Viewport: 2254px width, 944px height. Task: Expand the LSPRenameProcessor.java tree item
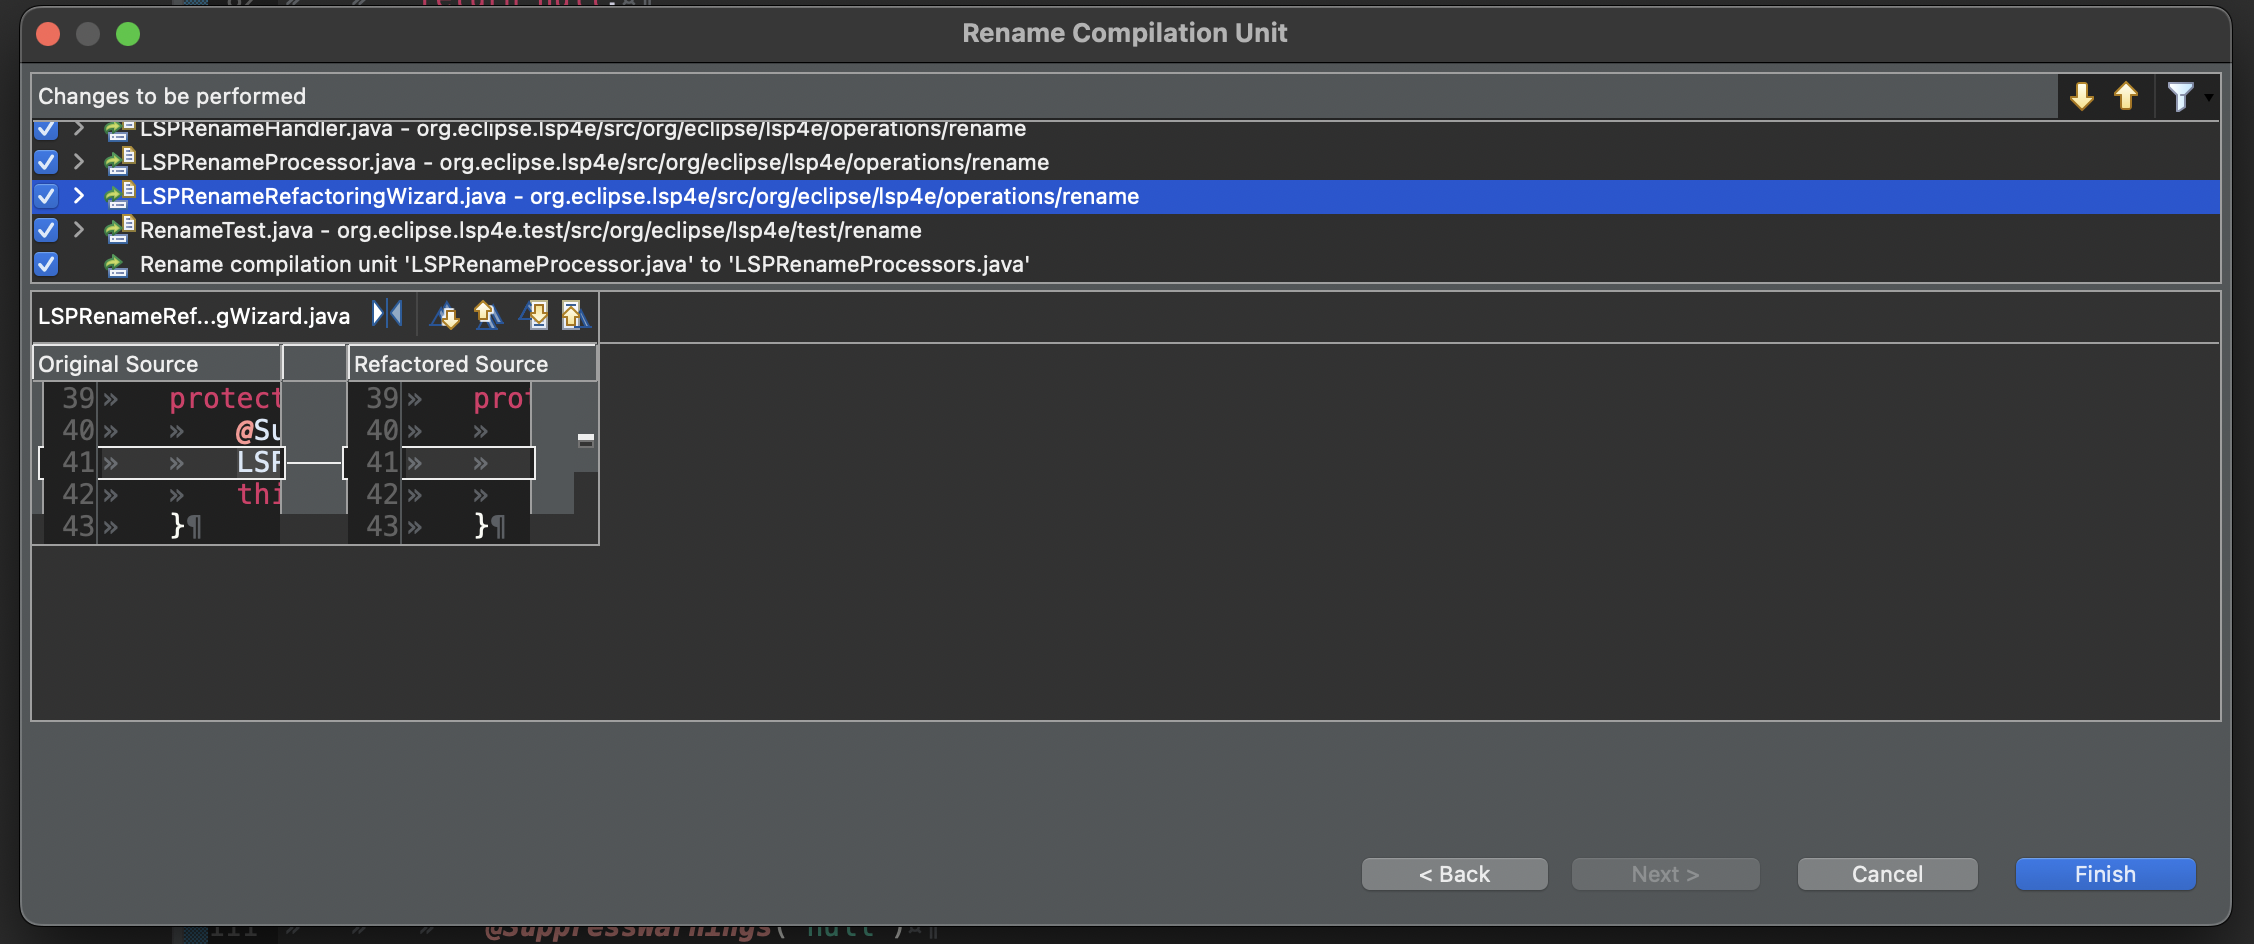(x=79, y=162)
